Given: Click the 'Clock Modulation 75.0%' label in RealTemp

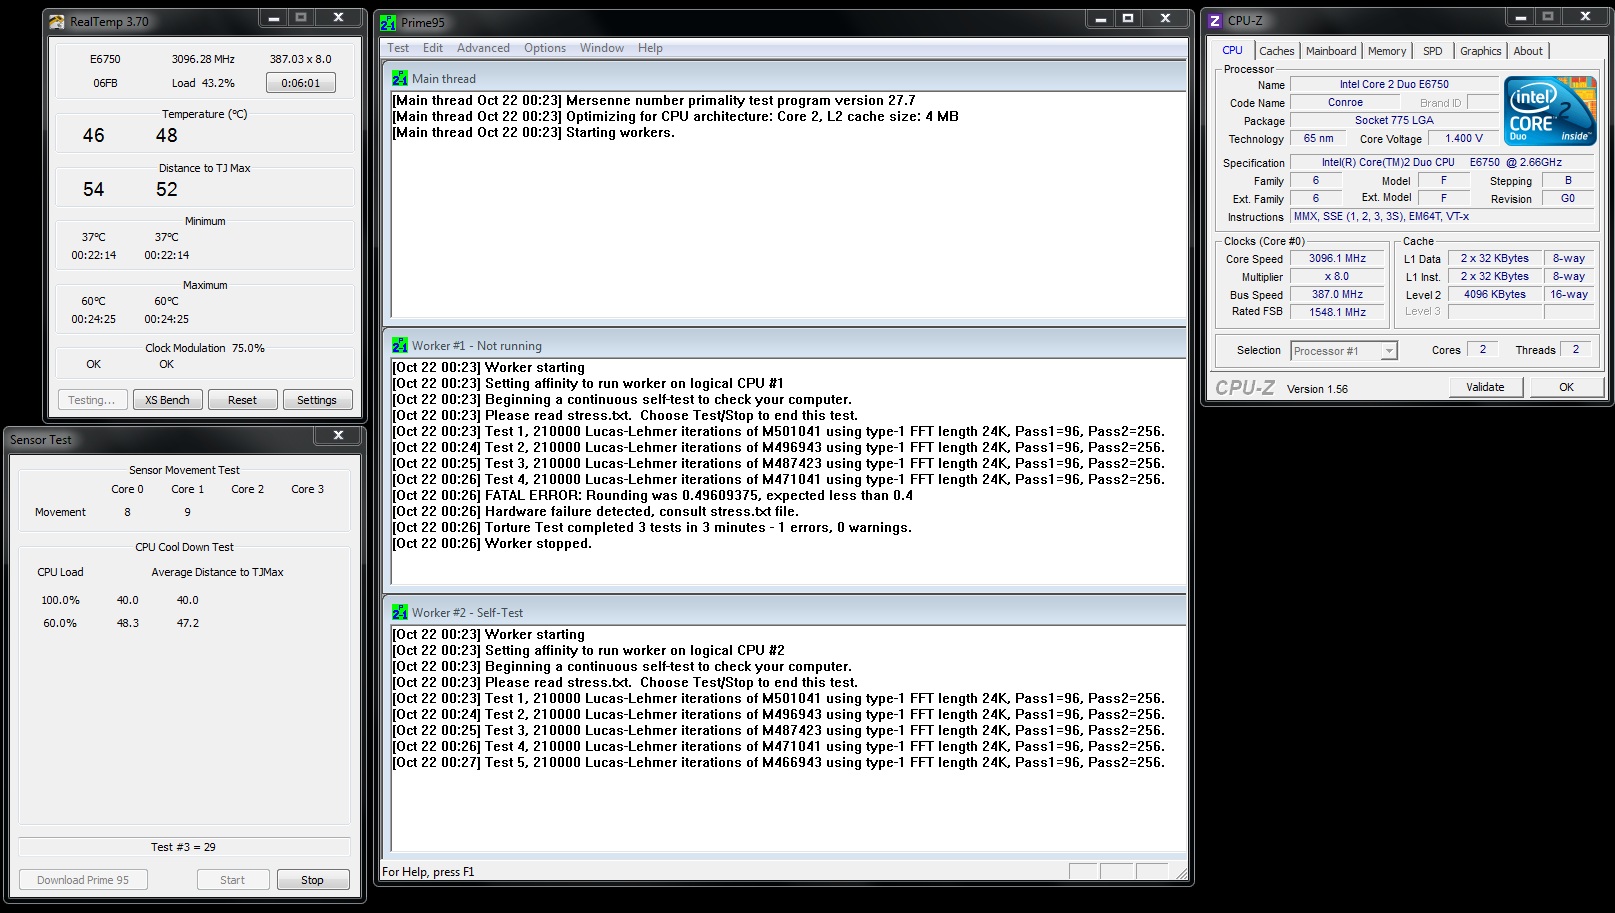Looking at the screenshot, I should [205, 348].
